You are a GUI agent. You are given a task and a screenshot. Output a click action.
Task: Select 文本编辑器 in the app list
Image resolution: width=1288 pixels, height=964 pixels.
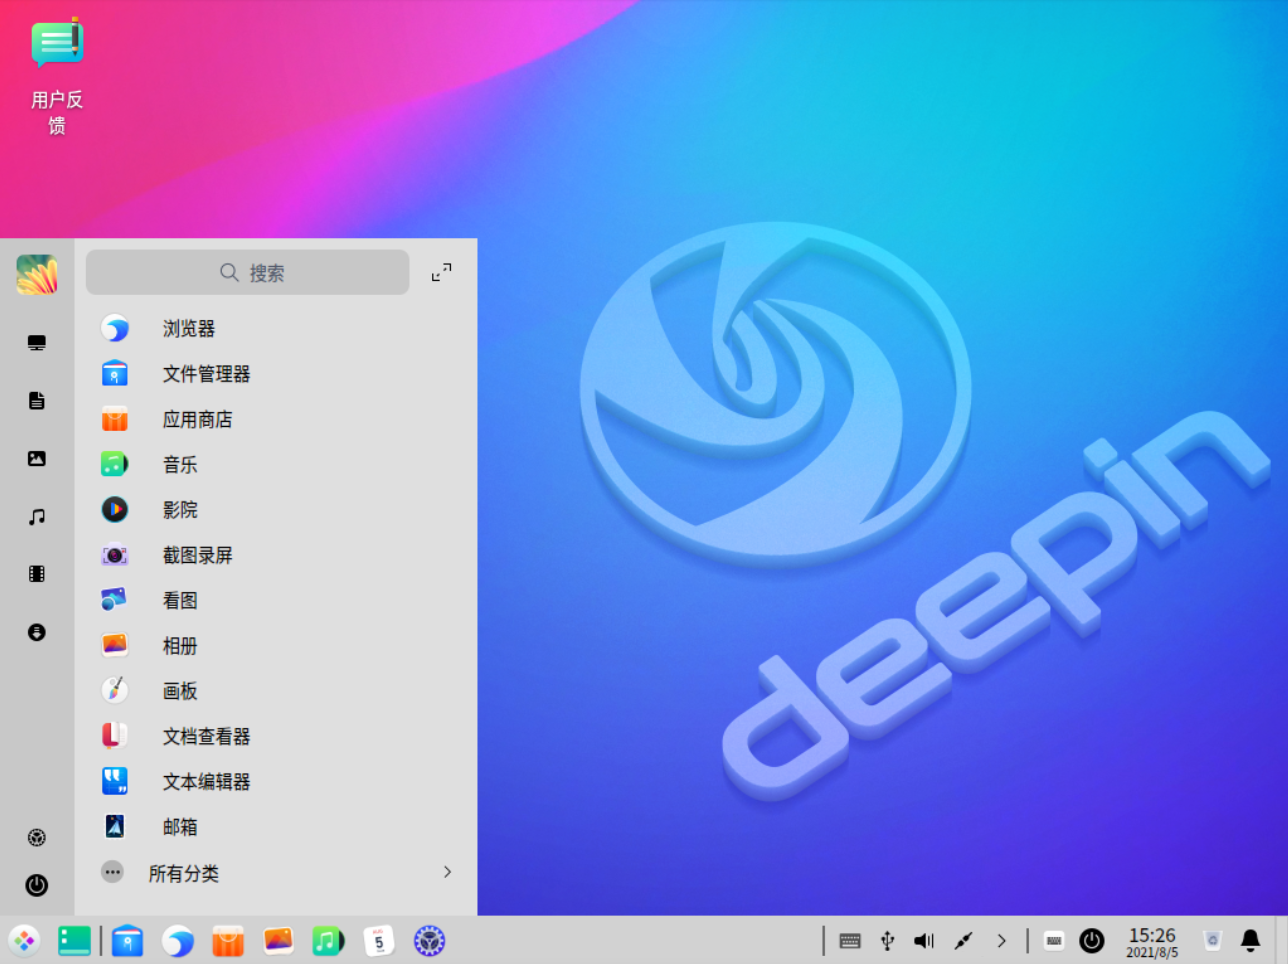tap(206, 782)
